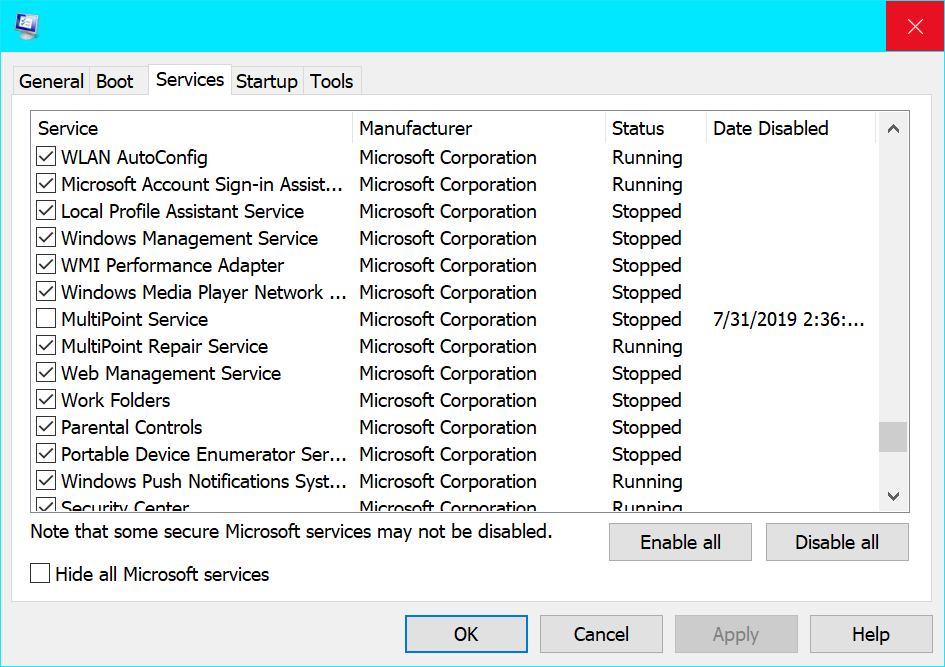
Task: Select Windows Push Notifications System row name
Action: 204,481
